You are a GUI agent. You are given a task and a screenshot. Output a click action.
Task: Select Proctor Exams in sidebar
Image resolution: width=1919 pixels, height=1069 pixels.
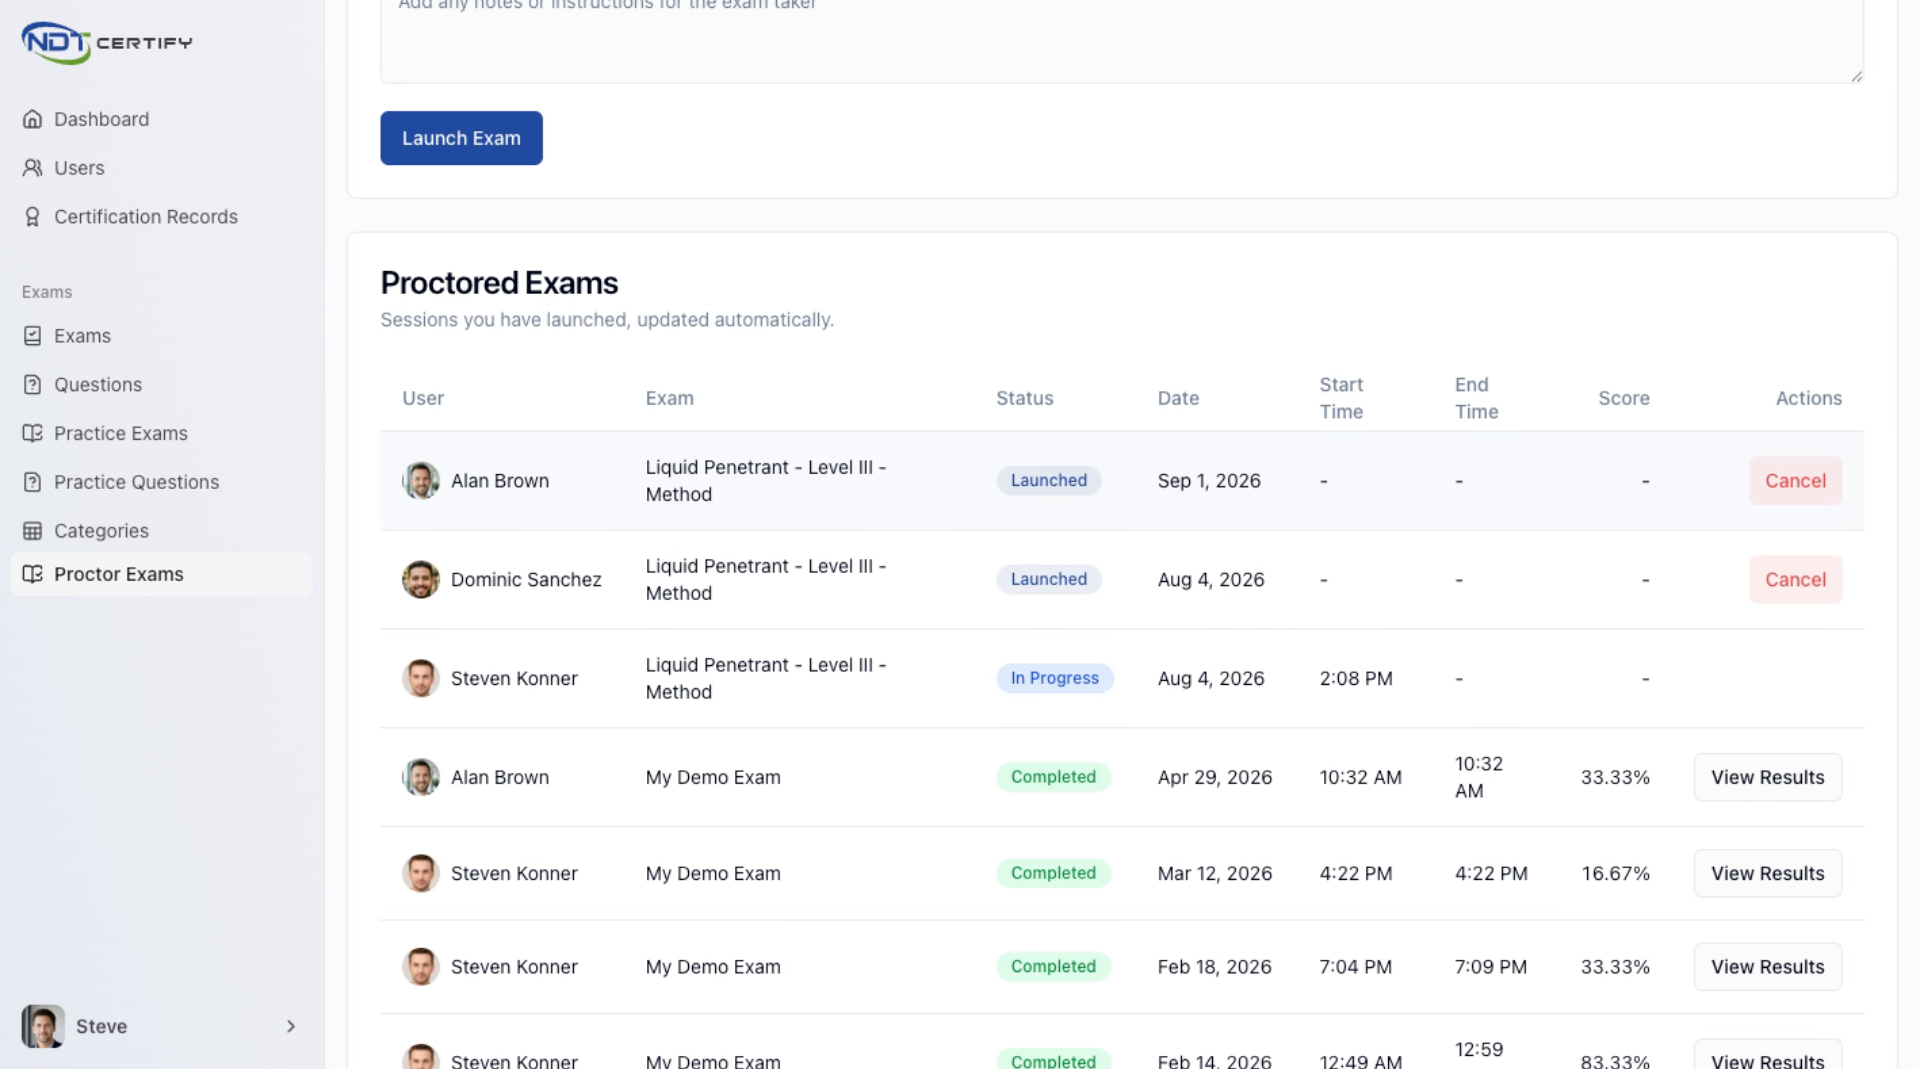(x=162, y=574)
